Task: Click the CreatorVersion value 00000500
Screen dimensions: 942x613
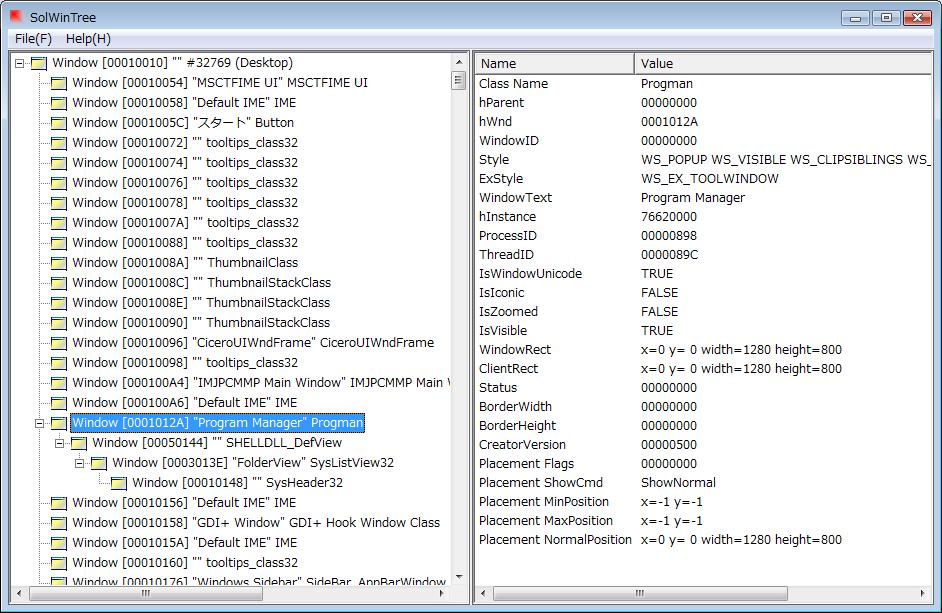Action: [x=669, y=445]
